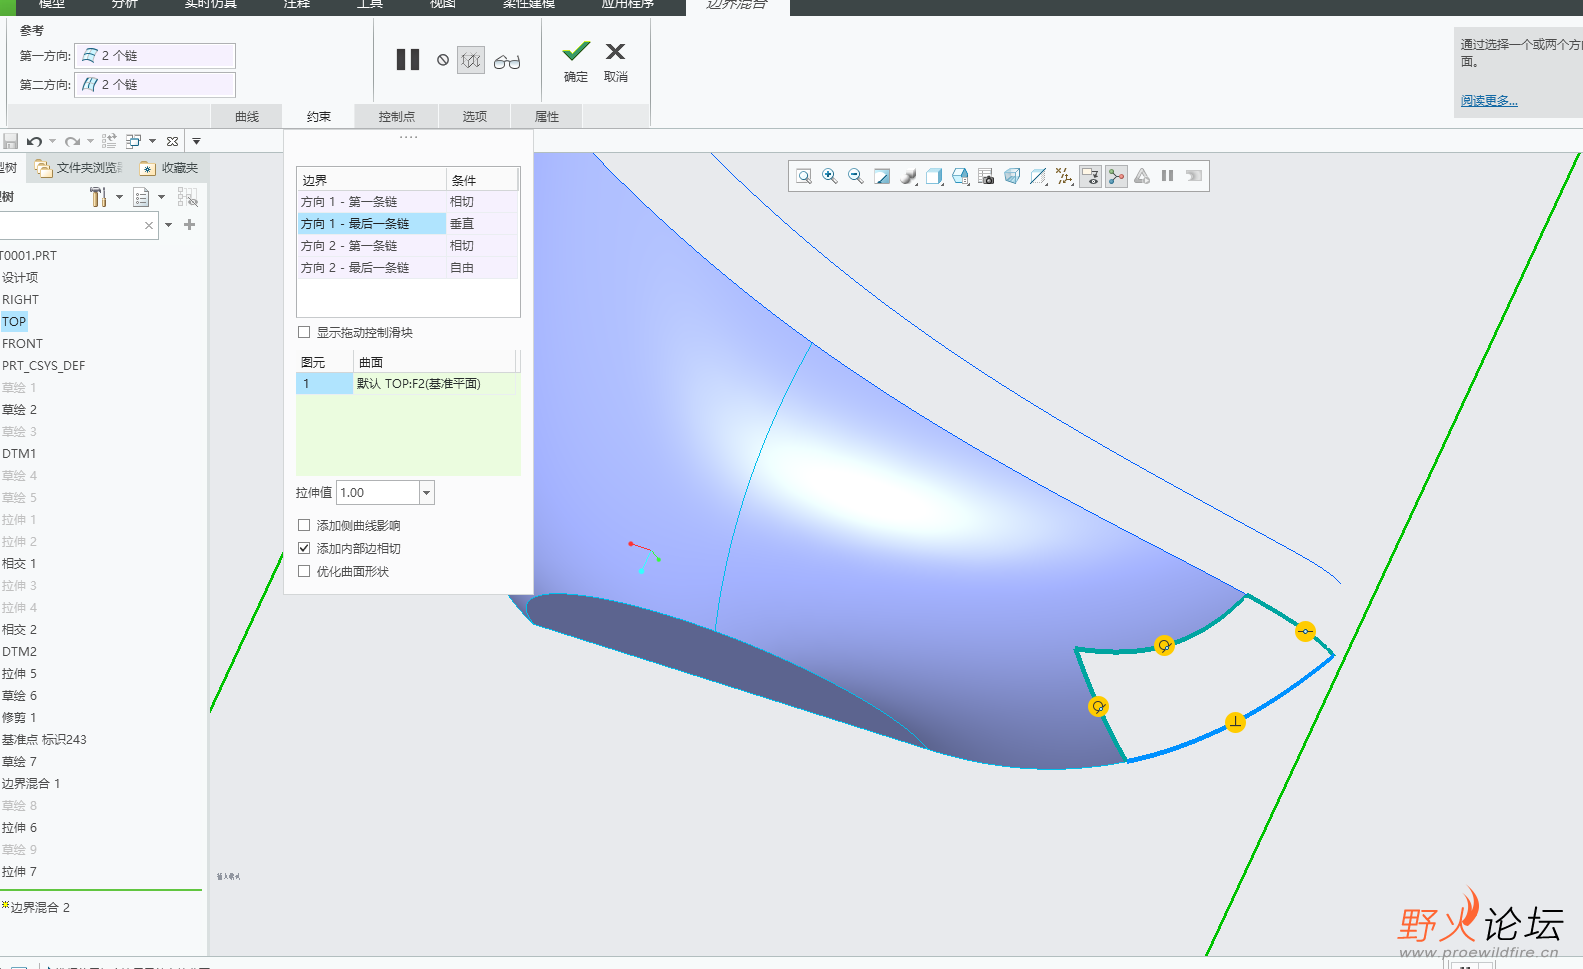The image size is (1583, 969).
Task: Open the 属性 tab
Action: tap(547, 116)
